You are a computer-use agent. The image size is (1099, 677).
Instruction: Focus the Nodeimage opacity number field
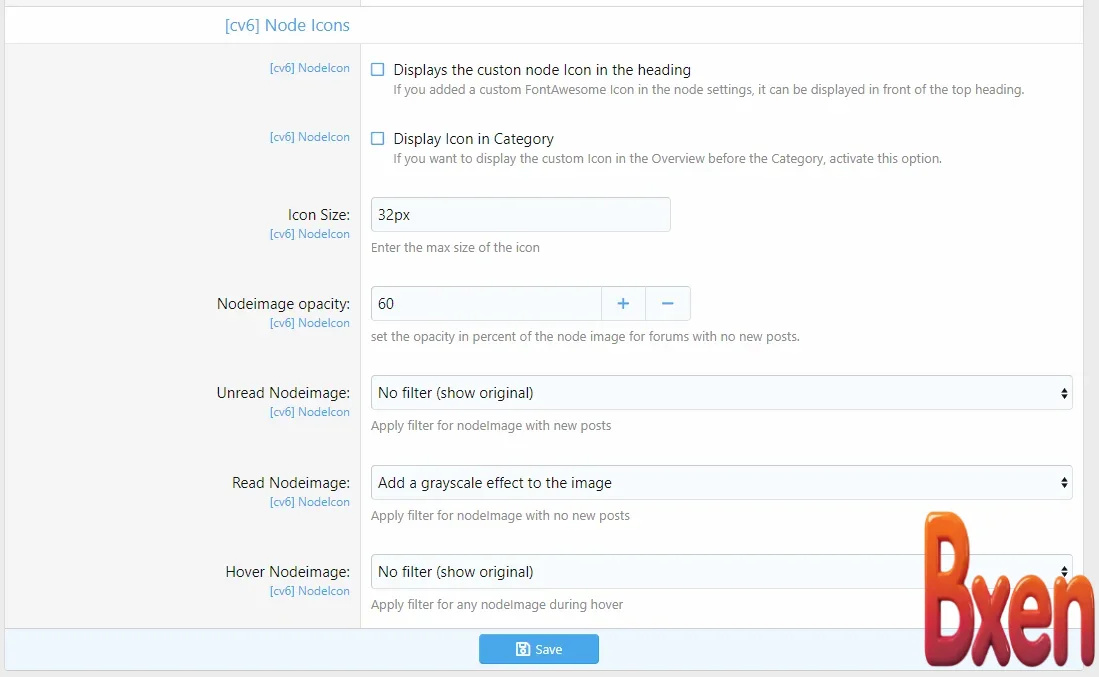click(x=485, y=304)
